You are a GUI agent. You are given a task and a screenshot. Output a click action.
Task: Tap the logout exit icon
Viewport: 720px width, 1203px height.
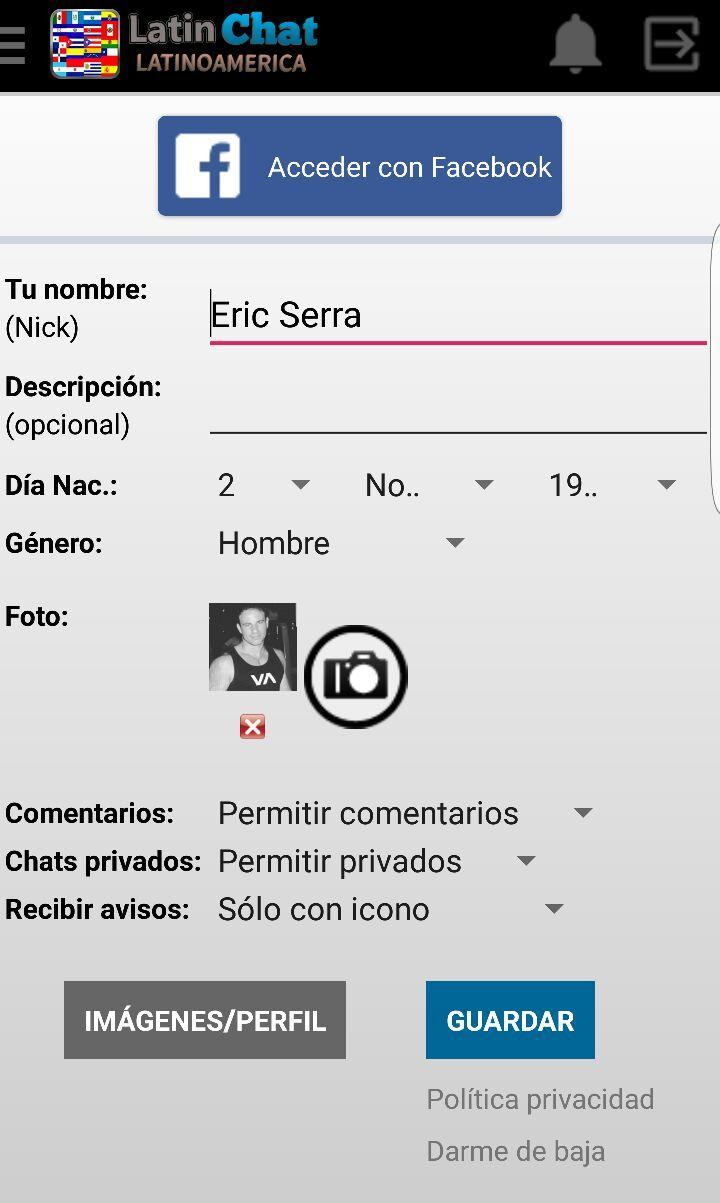[x=670, y=44]
